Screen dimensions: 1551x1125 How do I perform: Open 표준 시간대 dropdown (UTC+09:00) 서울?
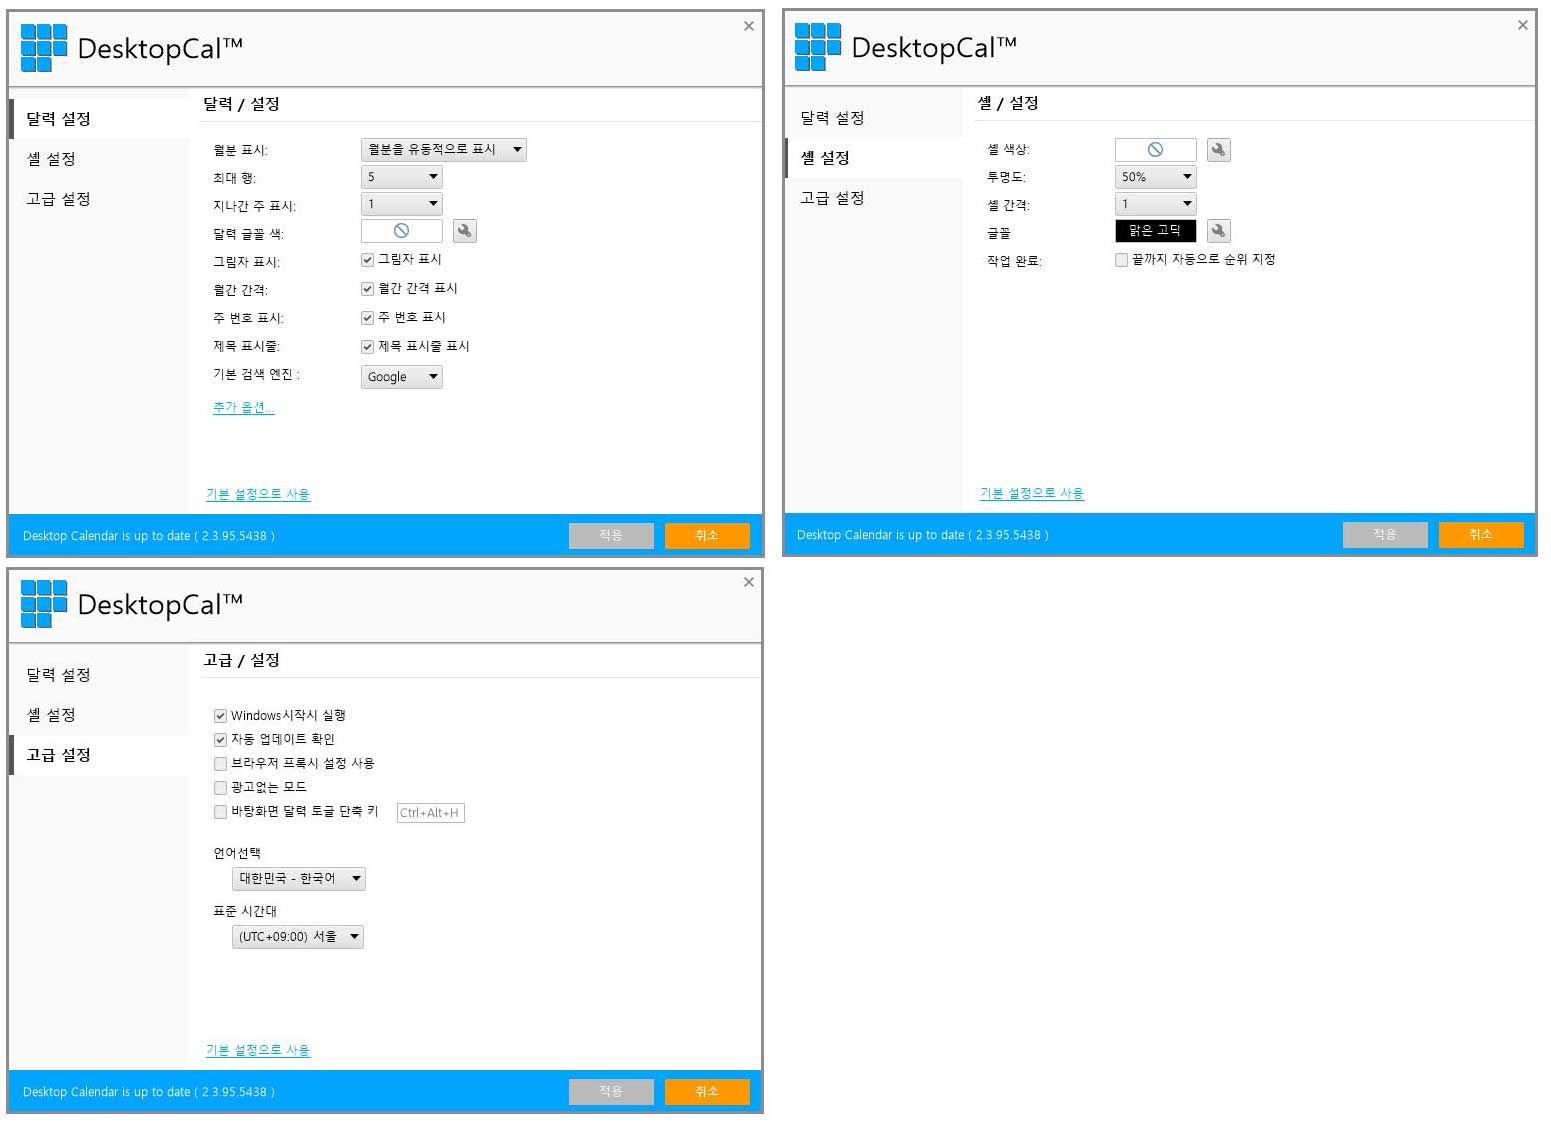[x=298, y=937]
